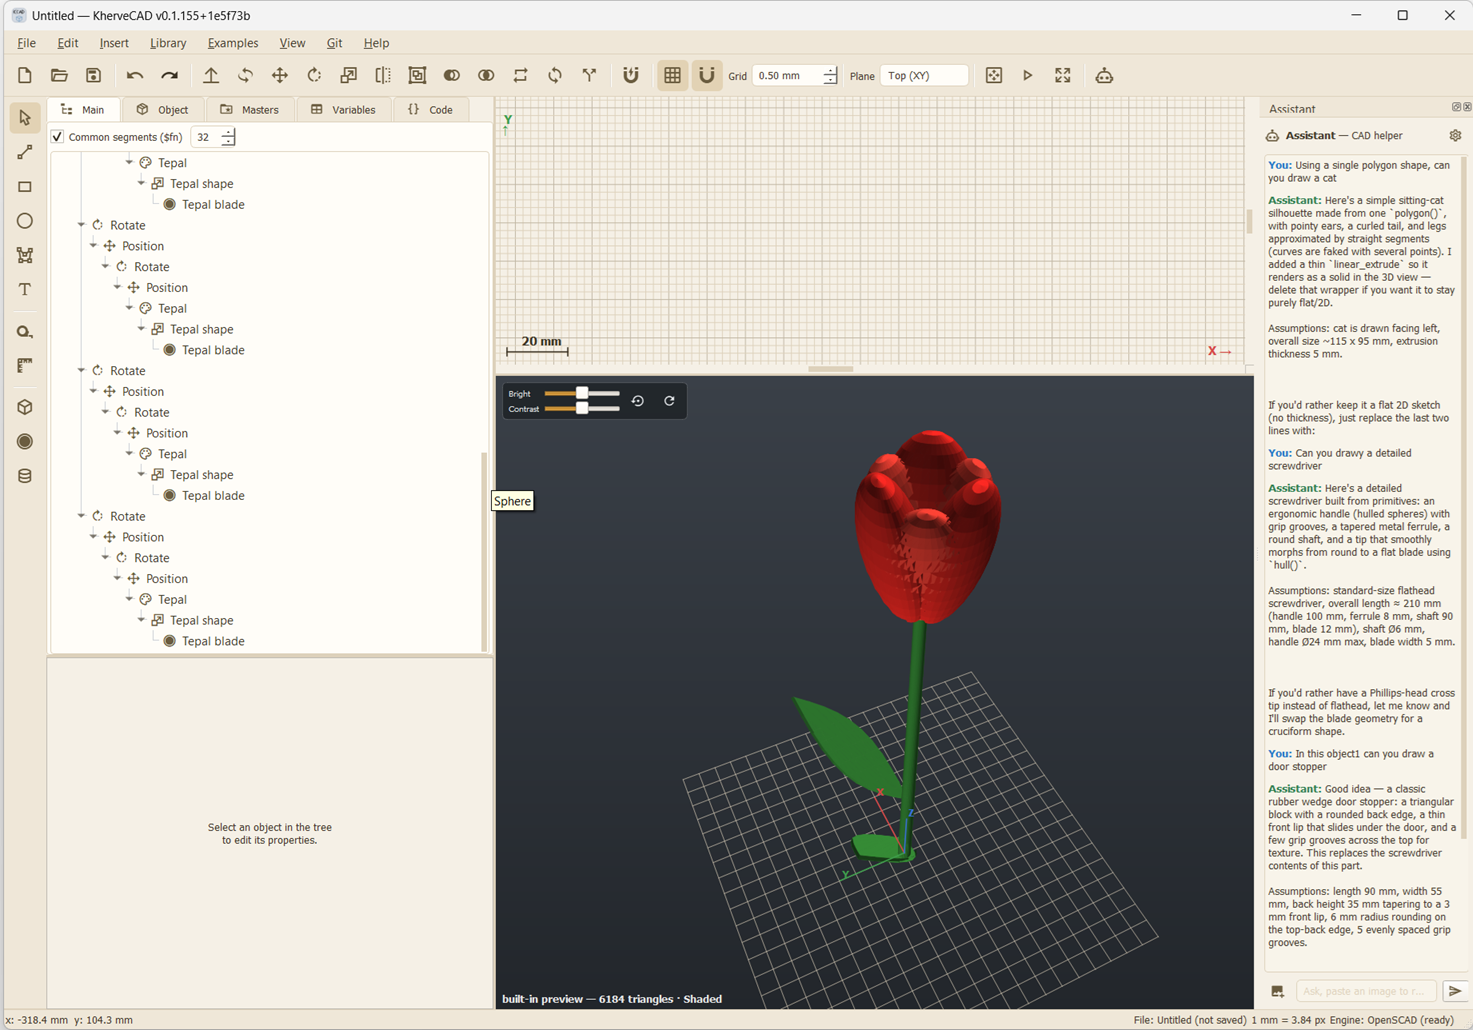The width and height of the screenshot is (1473, 1030).
Task: Click the branching fork toolbar icon
Action: coord(589,76)
